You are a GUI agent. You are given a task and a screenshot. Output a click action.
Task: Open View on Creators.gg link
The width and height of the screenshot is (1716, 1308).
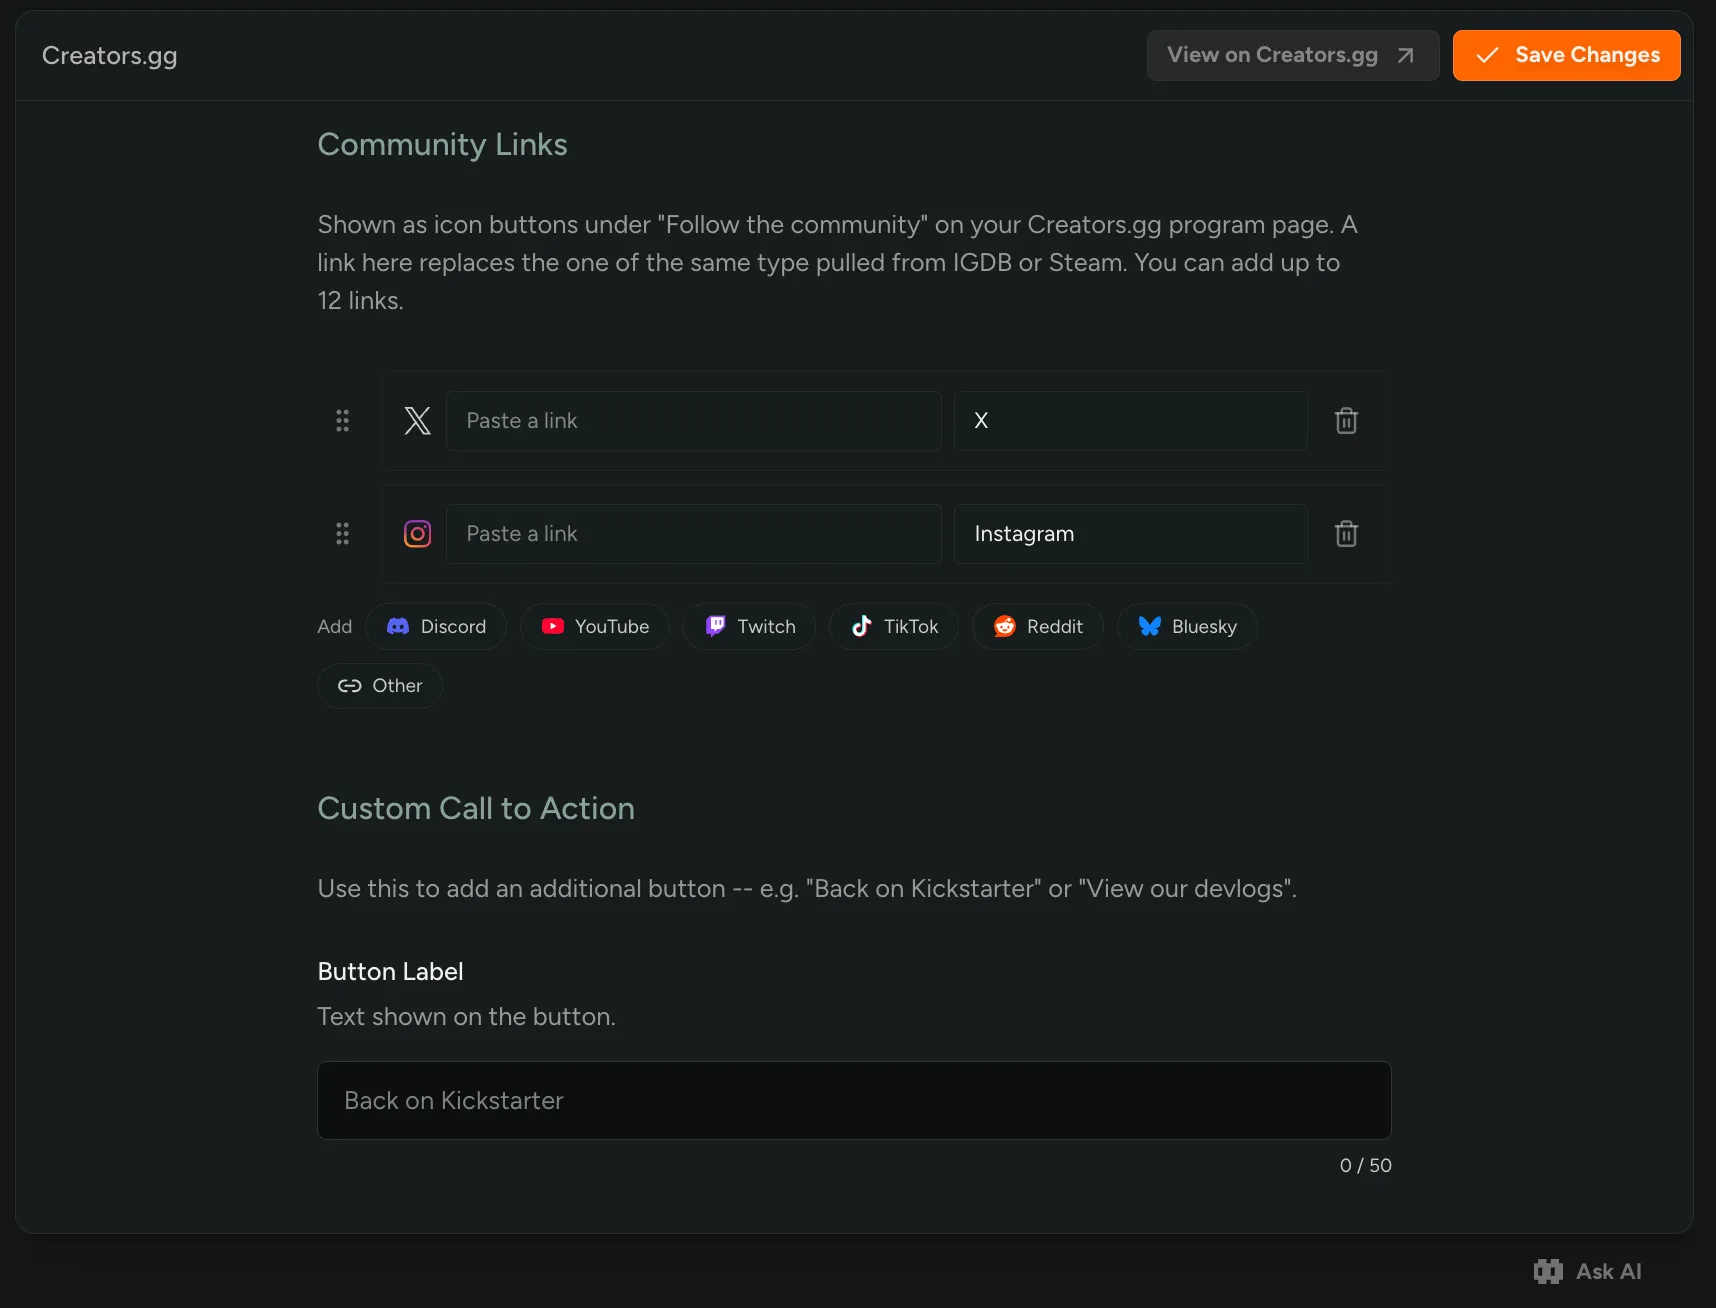tap(1292, 55)
